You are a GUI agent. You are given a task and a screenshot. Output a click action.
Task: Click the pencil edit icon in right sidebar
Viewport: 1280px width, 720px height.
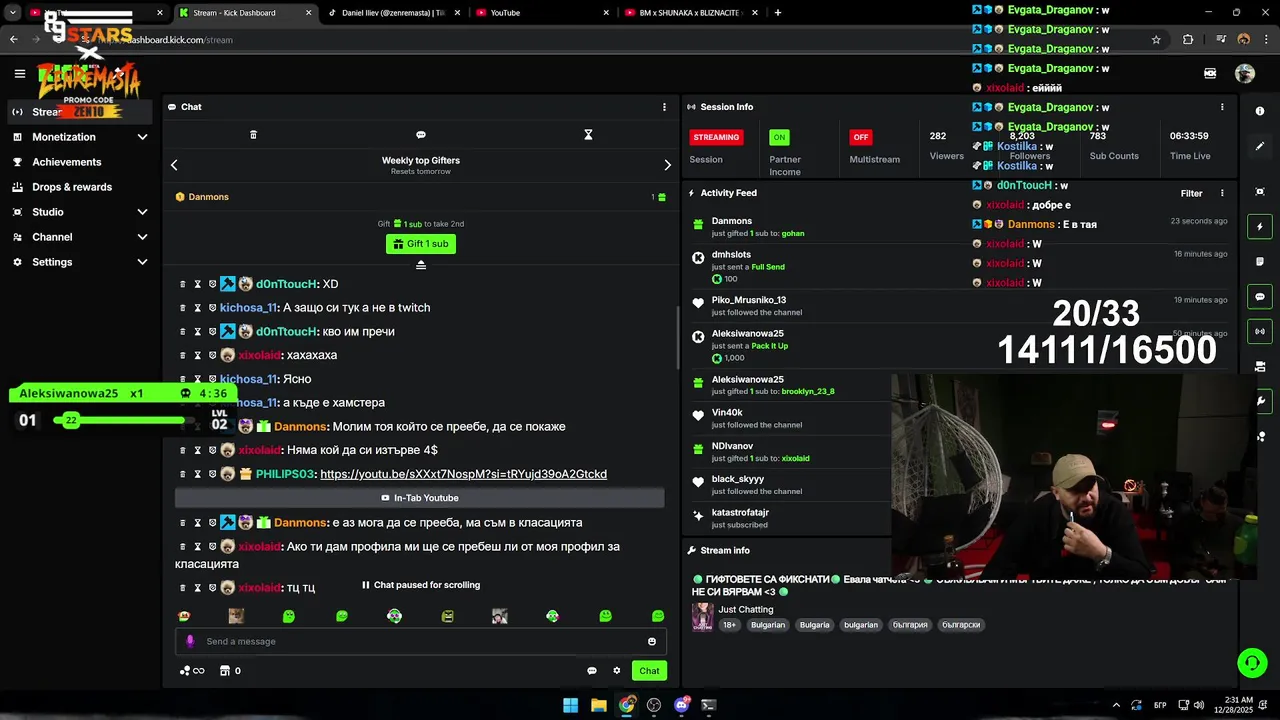pos(1260,146)
